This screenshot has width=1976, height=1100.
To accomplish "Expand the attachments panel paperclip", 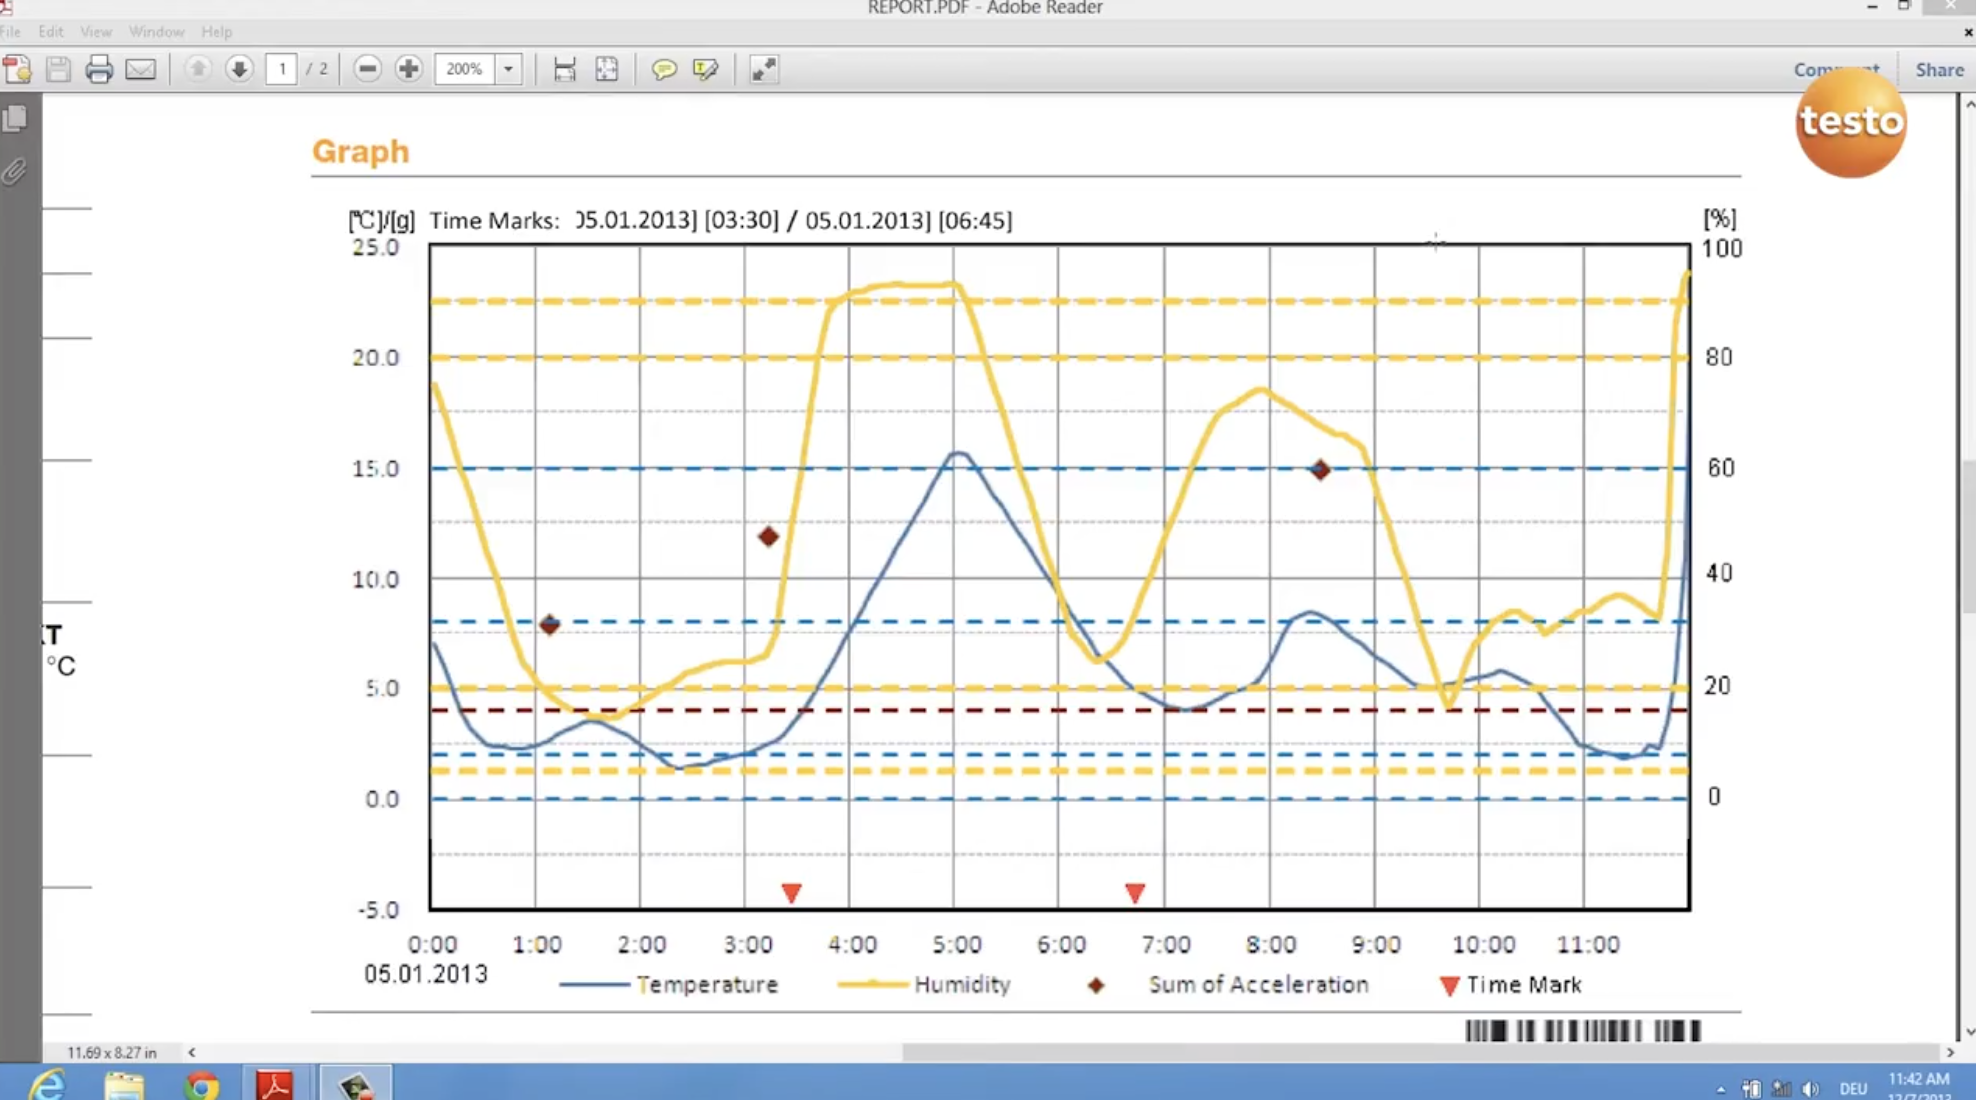I will (x=15, y=172).
